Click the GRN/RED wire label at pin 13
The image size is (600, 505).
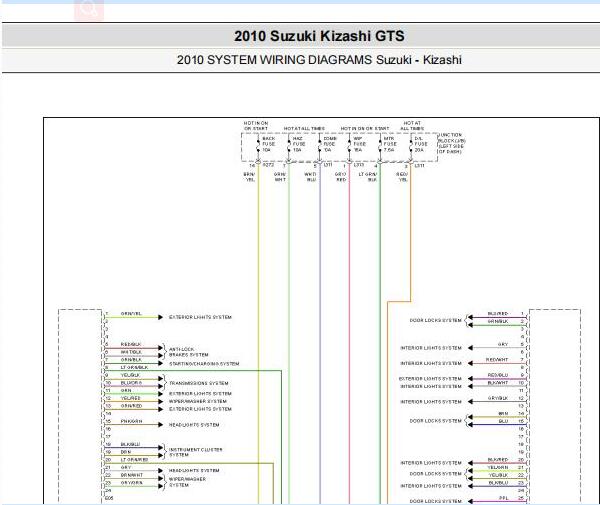pos(131,406)
